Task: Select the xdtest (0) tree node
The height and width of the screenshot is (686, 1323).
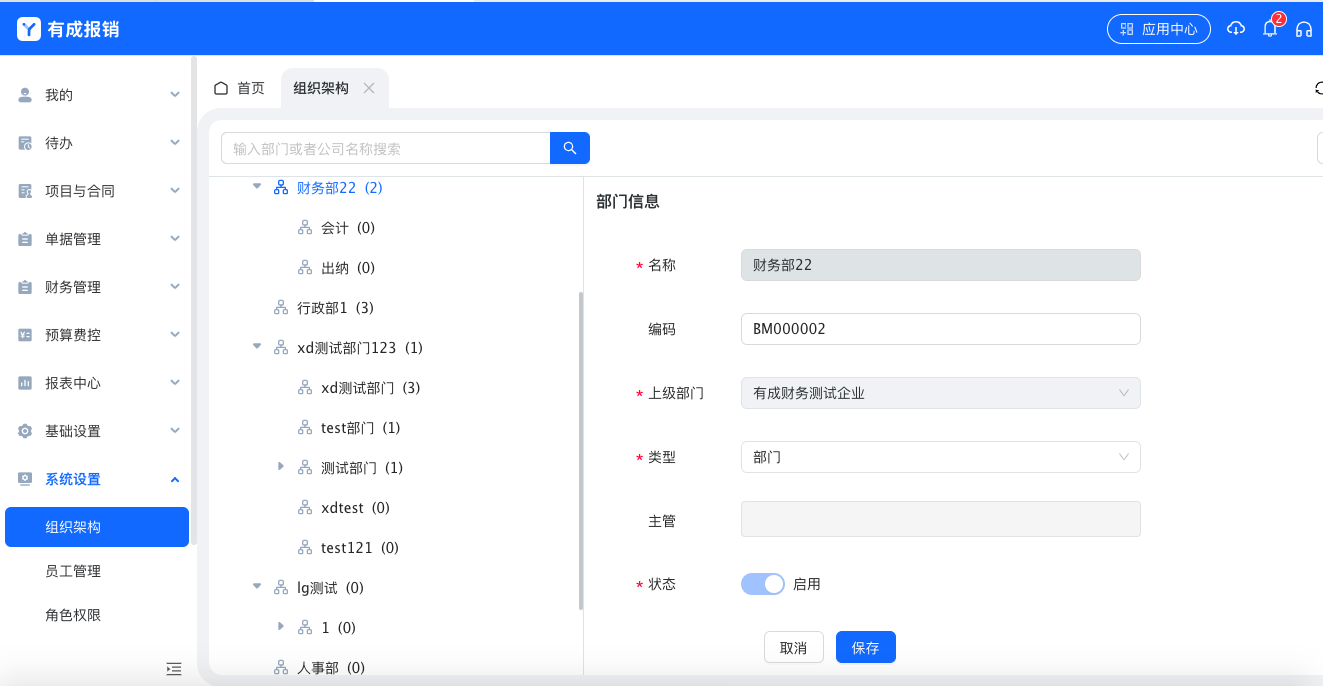Action: 355,508
